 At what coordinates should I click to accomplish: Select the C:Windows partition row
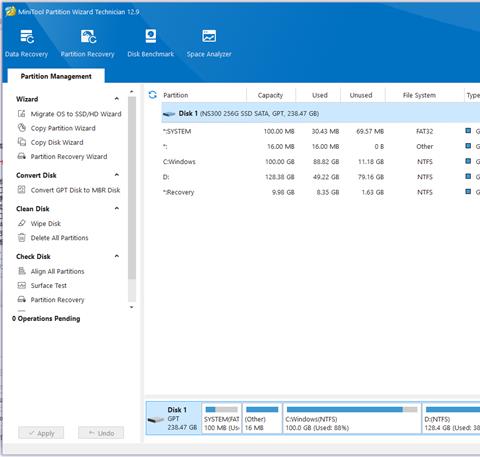(x=321, y=162)
